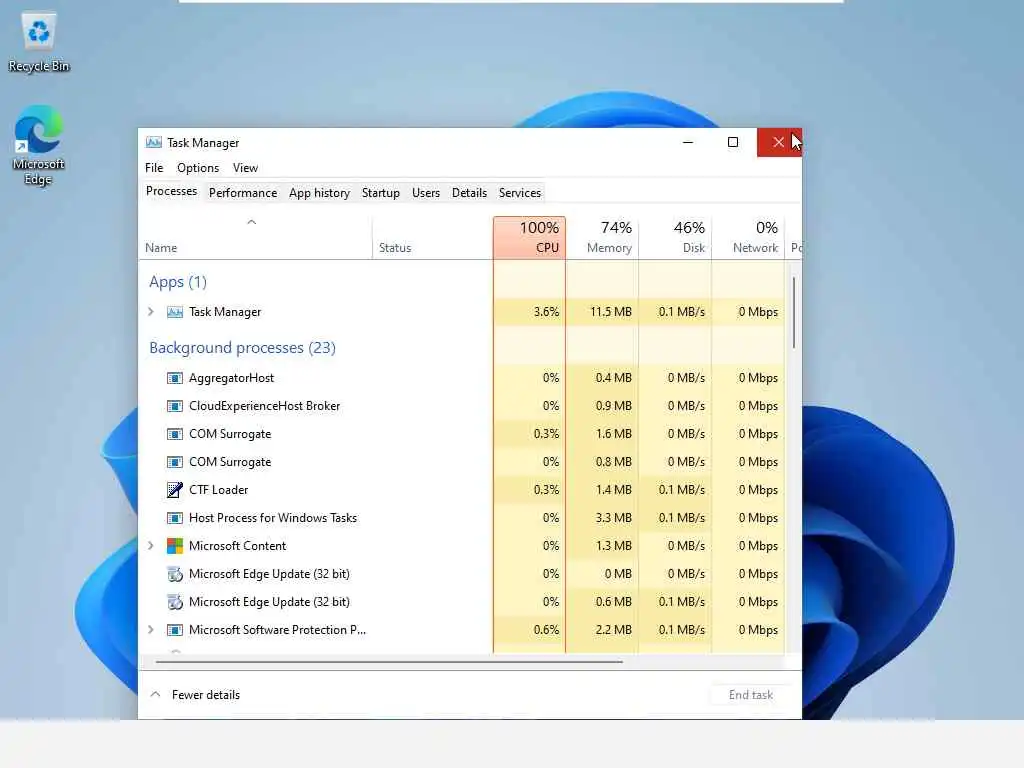Expand the Microsoft Software Protection row
Image resolution: width=1024 pixels, height=768 pixels.
point(151,630)
